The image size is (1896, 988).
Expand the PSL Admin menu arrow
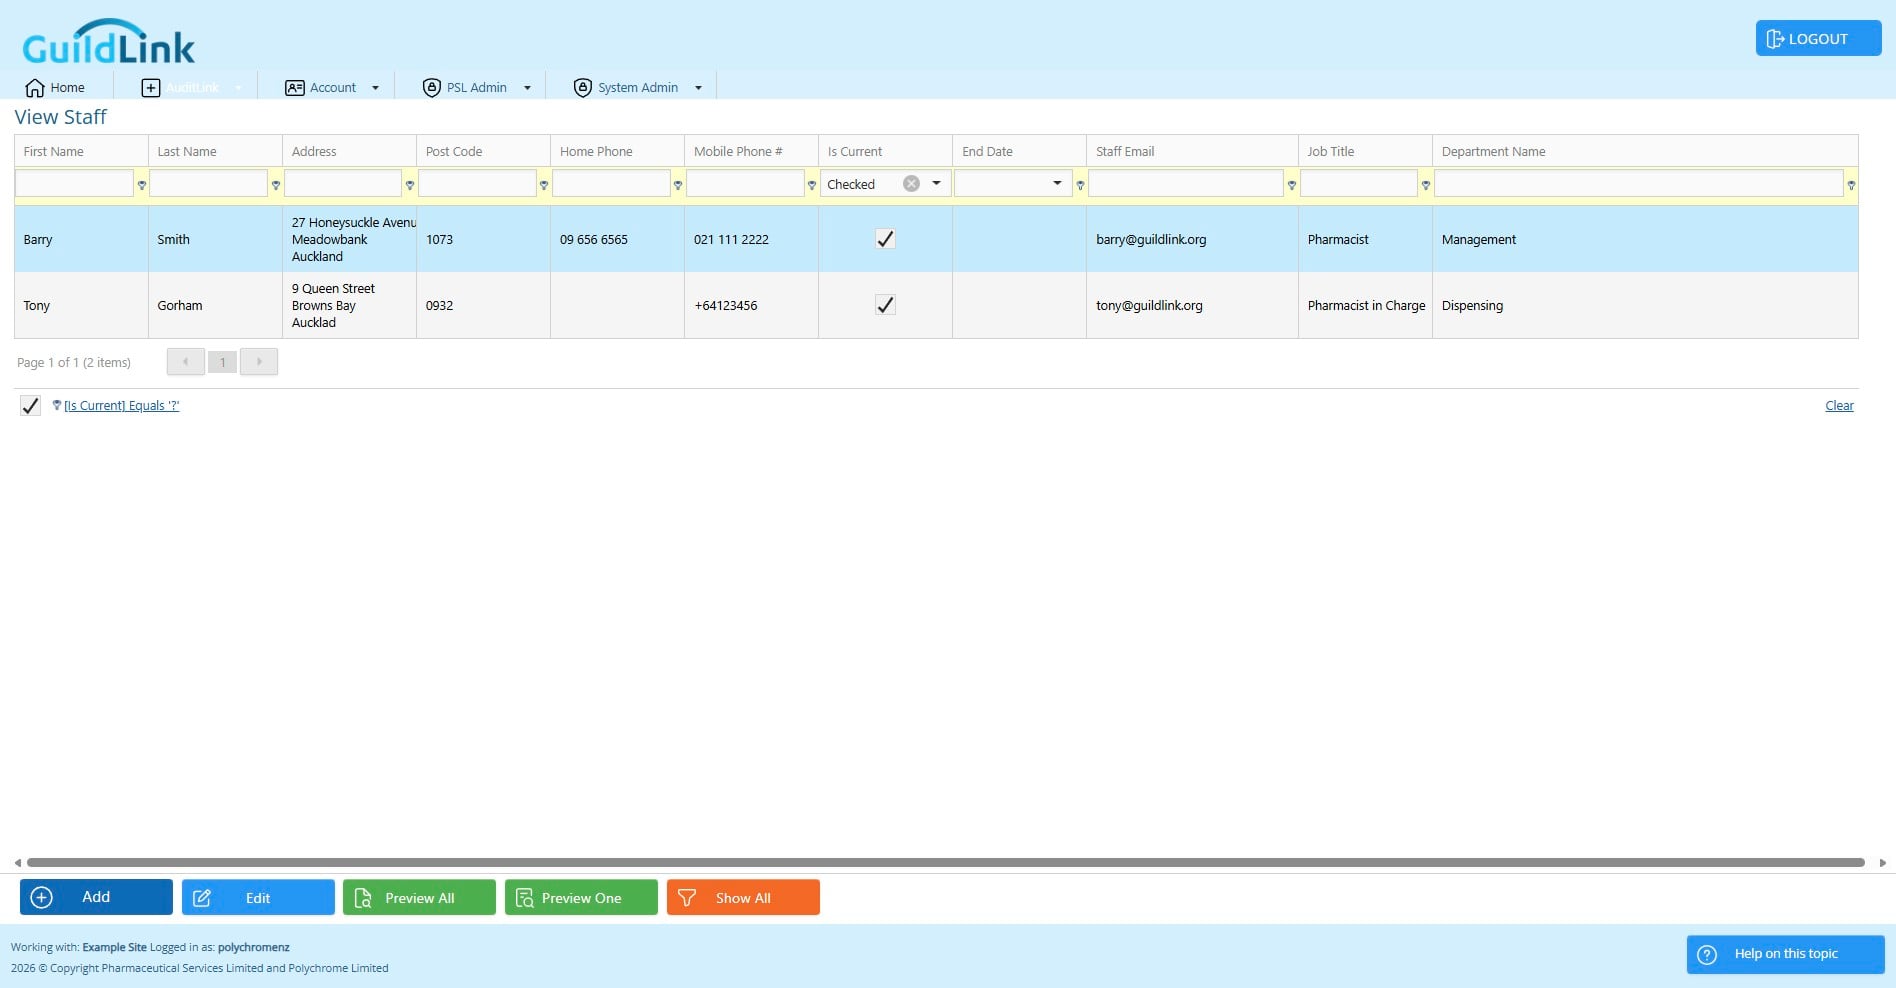pyautogui.click(x=527, y=88)
